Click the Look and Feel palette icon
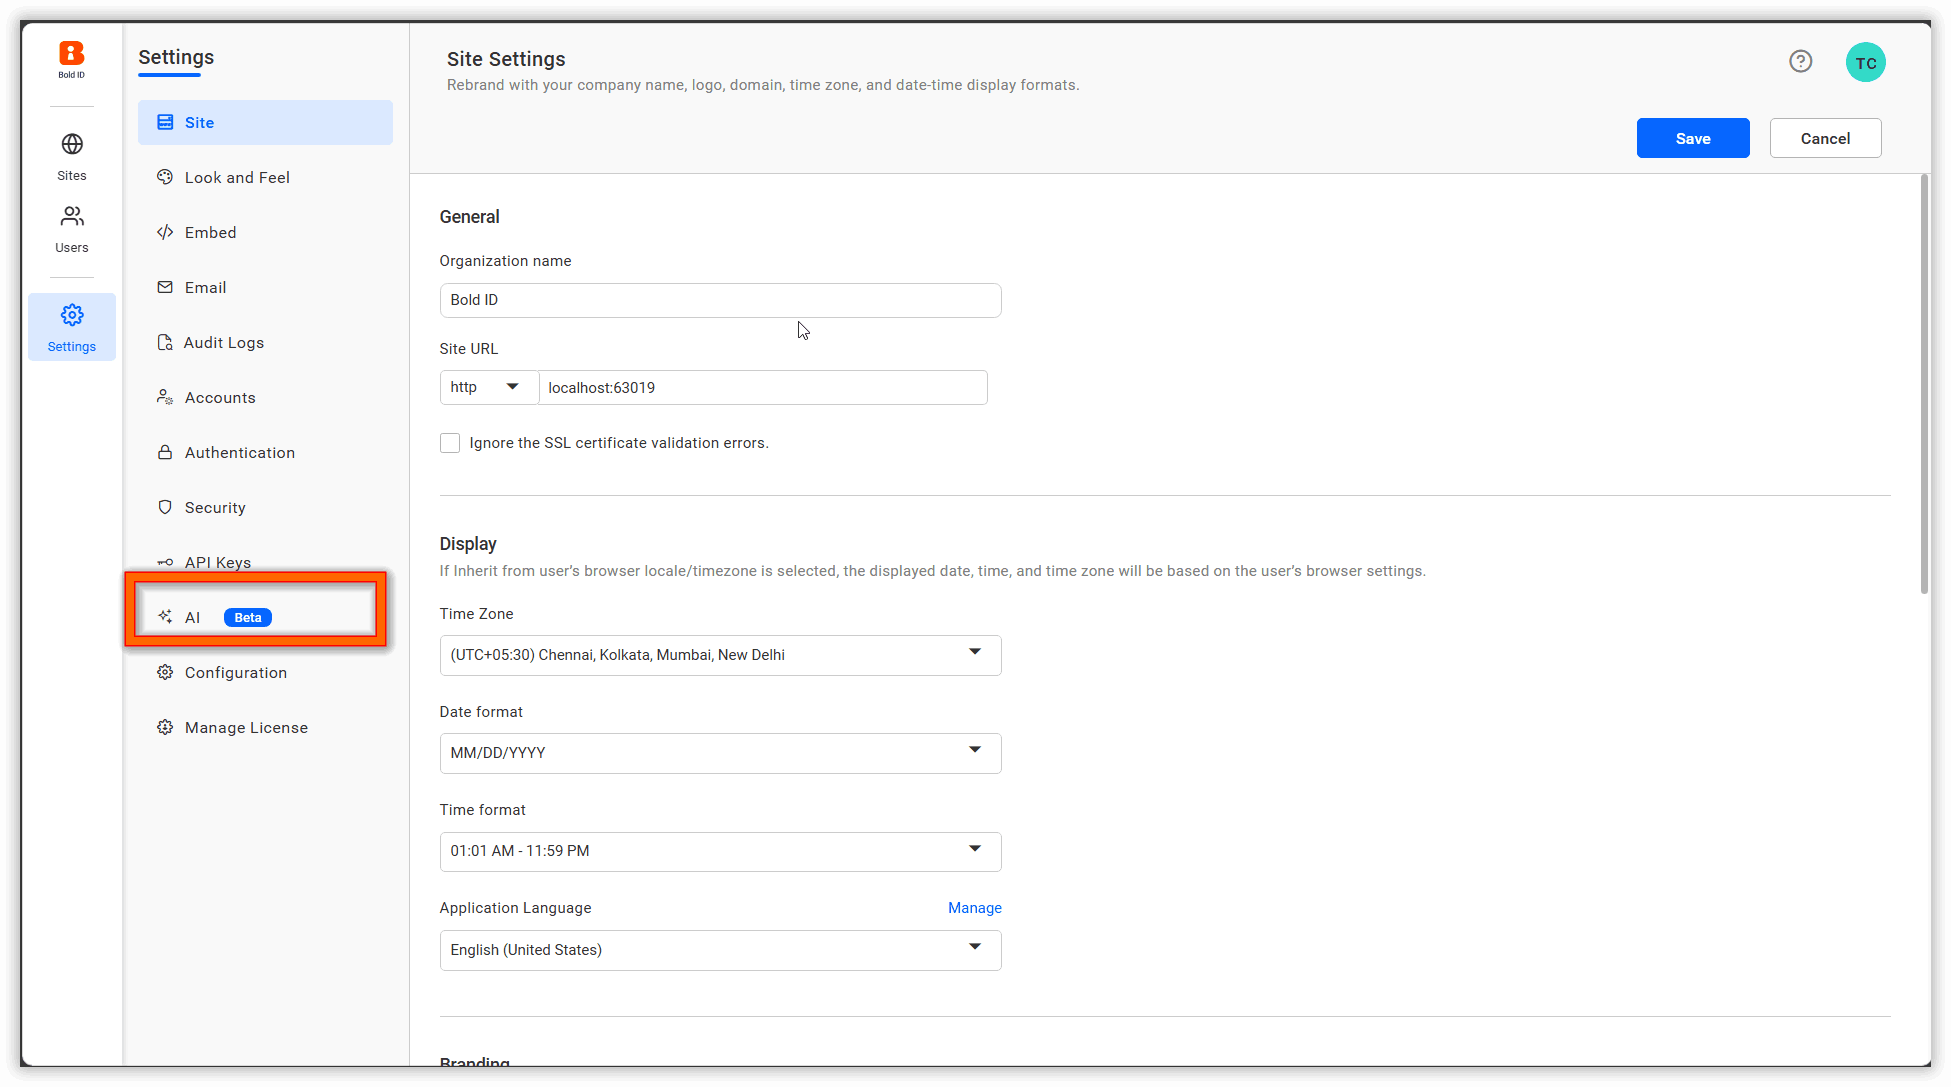Viewport: 1951px width, 1087px height. 165,177
